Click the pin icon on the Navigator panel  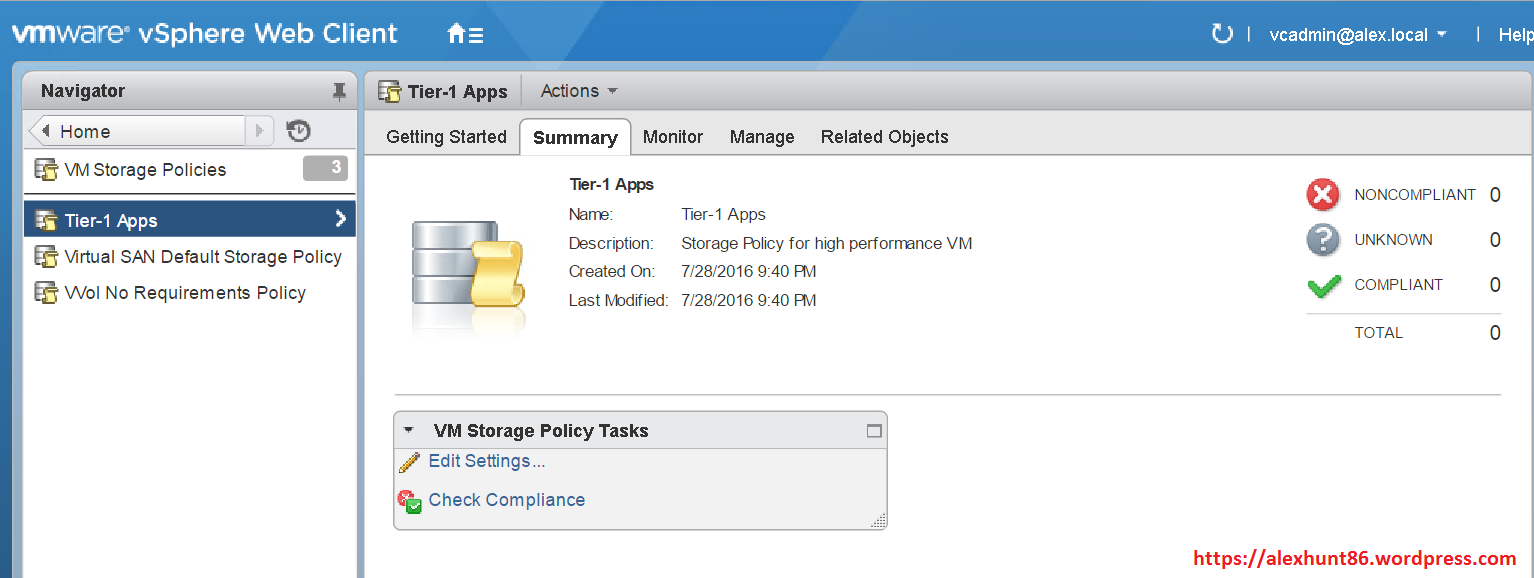[339, 91]
